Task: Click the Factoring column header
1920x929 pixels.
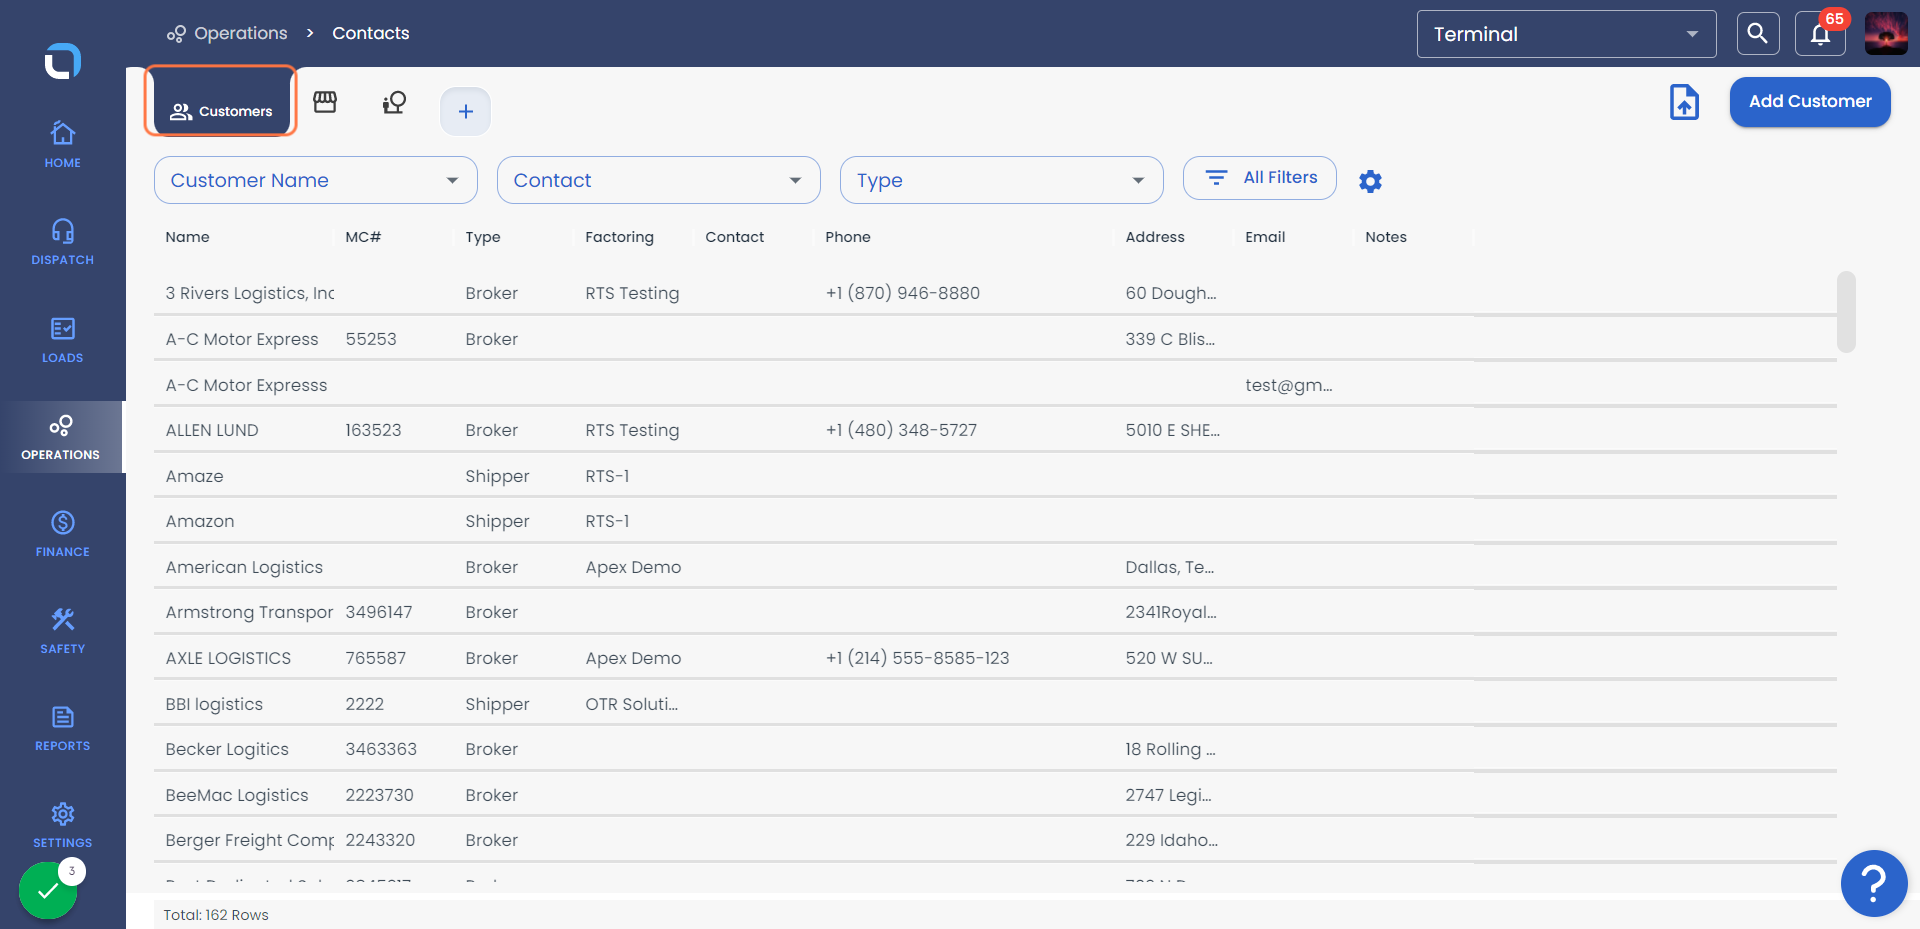Action: click(x=619, y=237)
